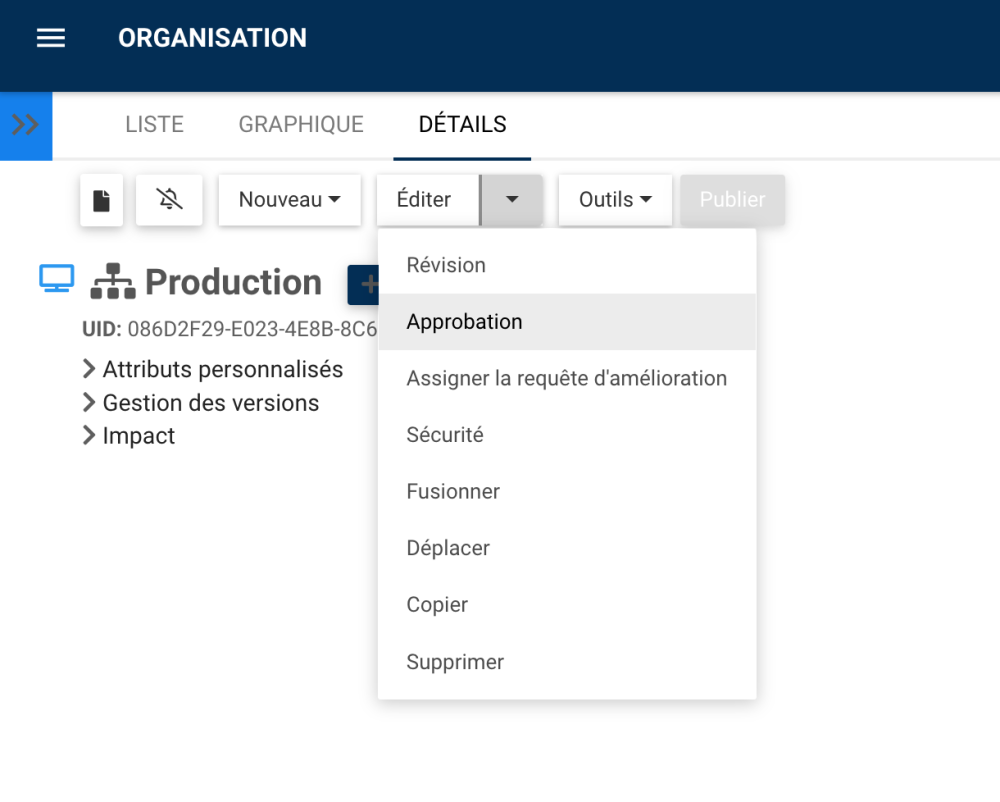1000x802 pixels.
Task: Click the organisation hierarchy icon beside Production
Action: point(112,282)
